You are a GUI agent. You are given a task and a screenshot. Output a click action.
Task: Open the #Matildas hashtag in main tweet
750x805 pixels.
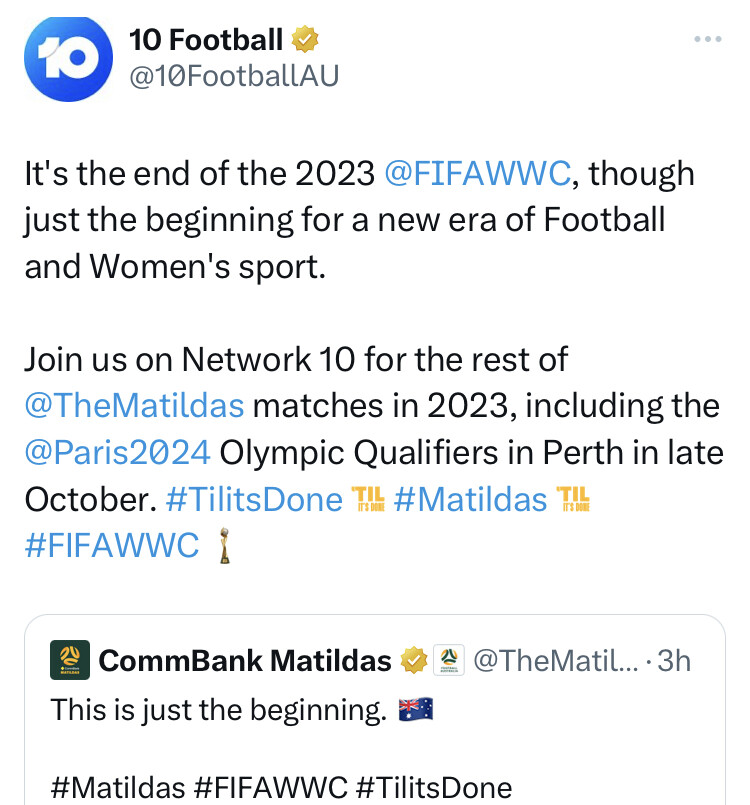pos(470,498)
